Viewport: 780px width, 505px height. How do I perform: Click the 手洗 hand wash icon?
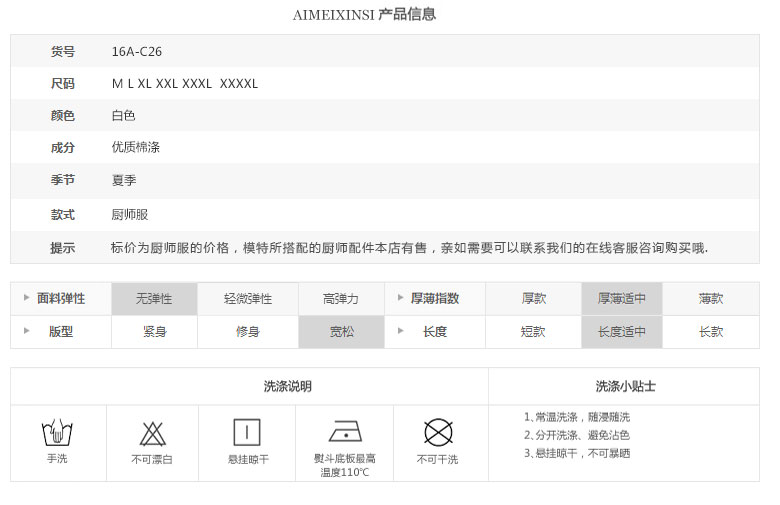(x=57, y=432)
